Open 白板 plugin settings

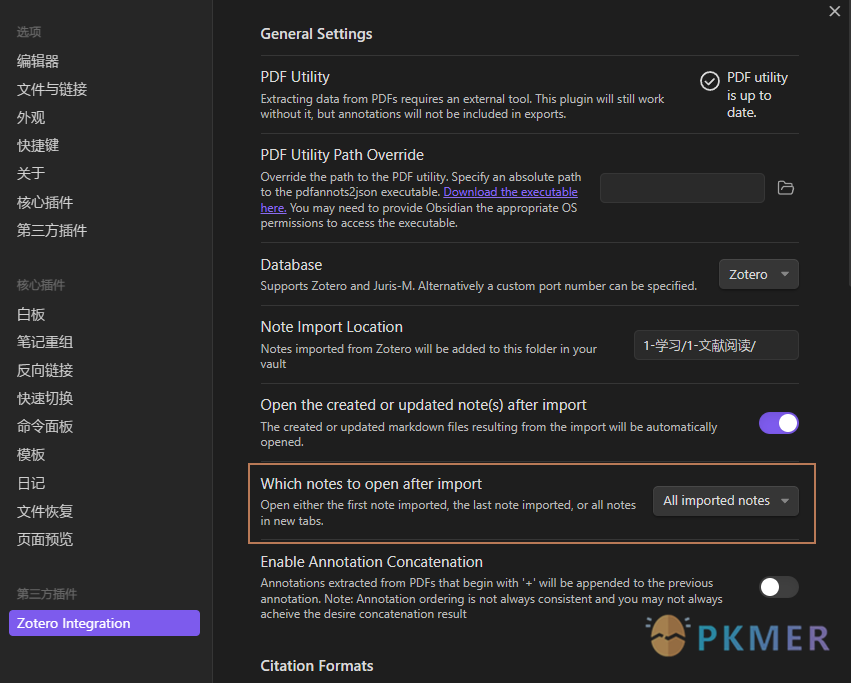click(30, 314)
